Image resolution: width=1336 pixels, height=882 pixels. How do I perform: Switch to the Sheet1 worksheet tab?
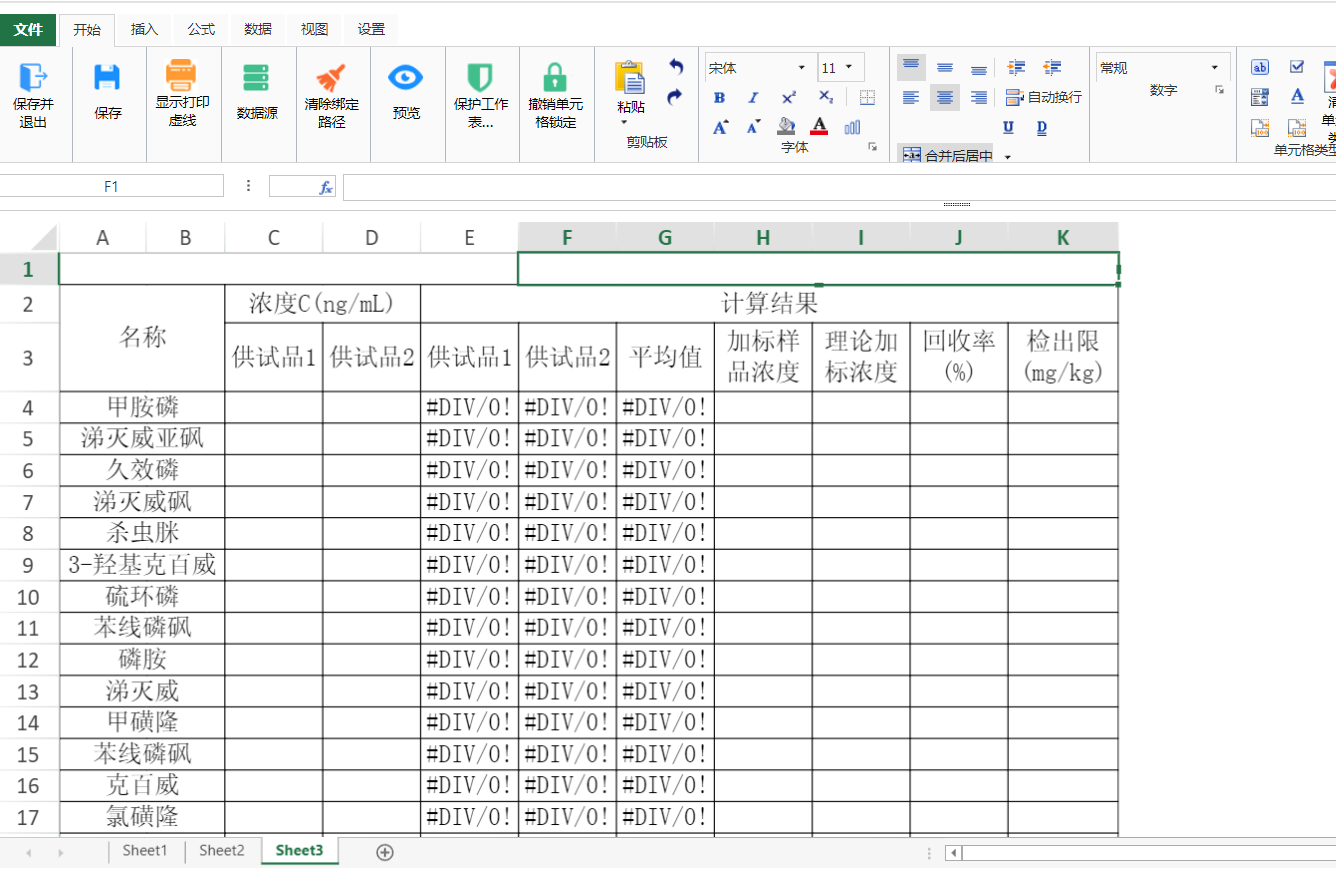(x=145, y=851)
